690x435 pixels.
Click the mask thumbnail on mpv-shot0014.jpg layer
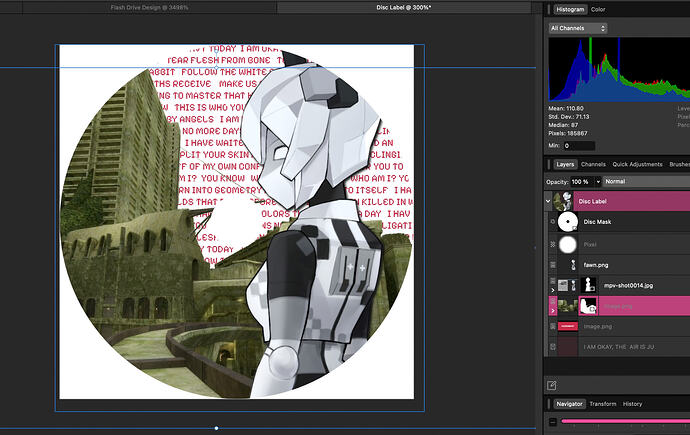pyautogui.click(x=588, y=285)
